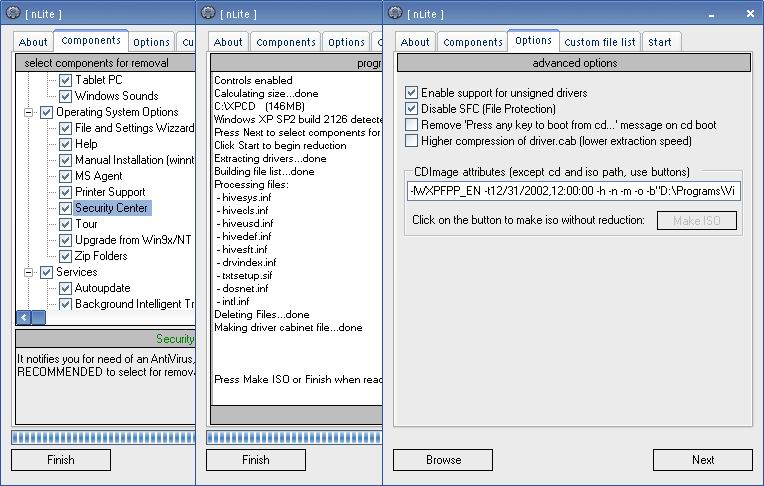The width and height of the screenshot is (764, 486).
Task: Click the 'advanced options' header bar
Action: click(x=574, y=63)
